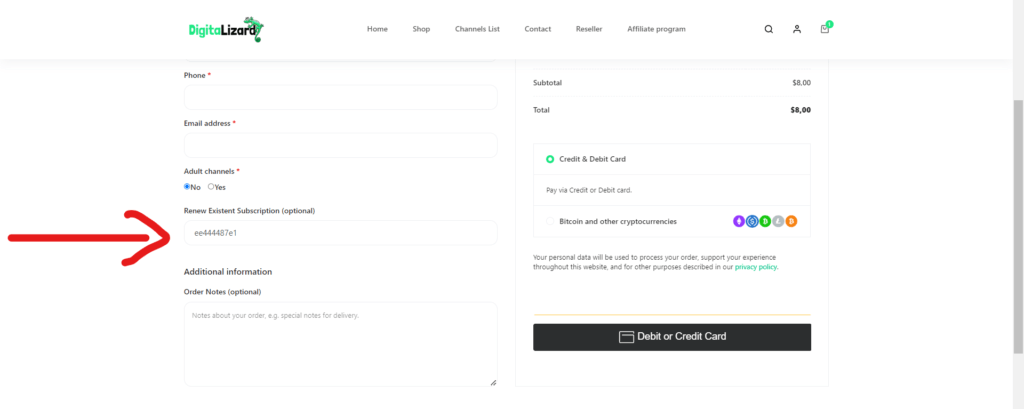
Task: Focus the Email address input field
Action: 341,145
